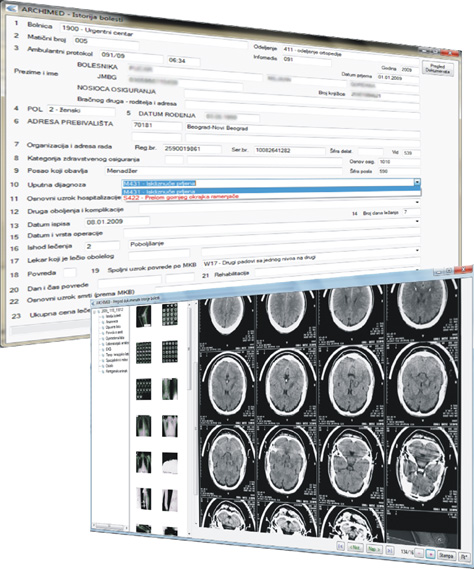Viewport: 474px width, 569px height.
Task: Go to the previous page with Nazad
Action: [x=356, y=547]
